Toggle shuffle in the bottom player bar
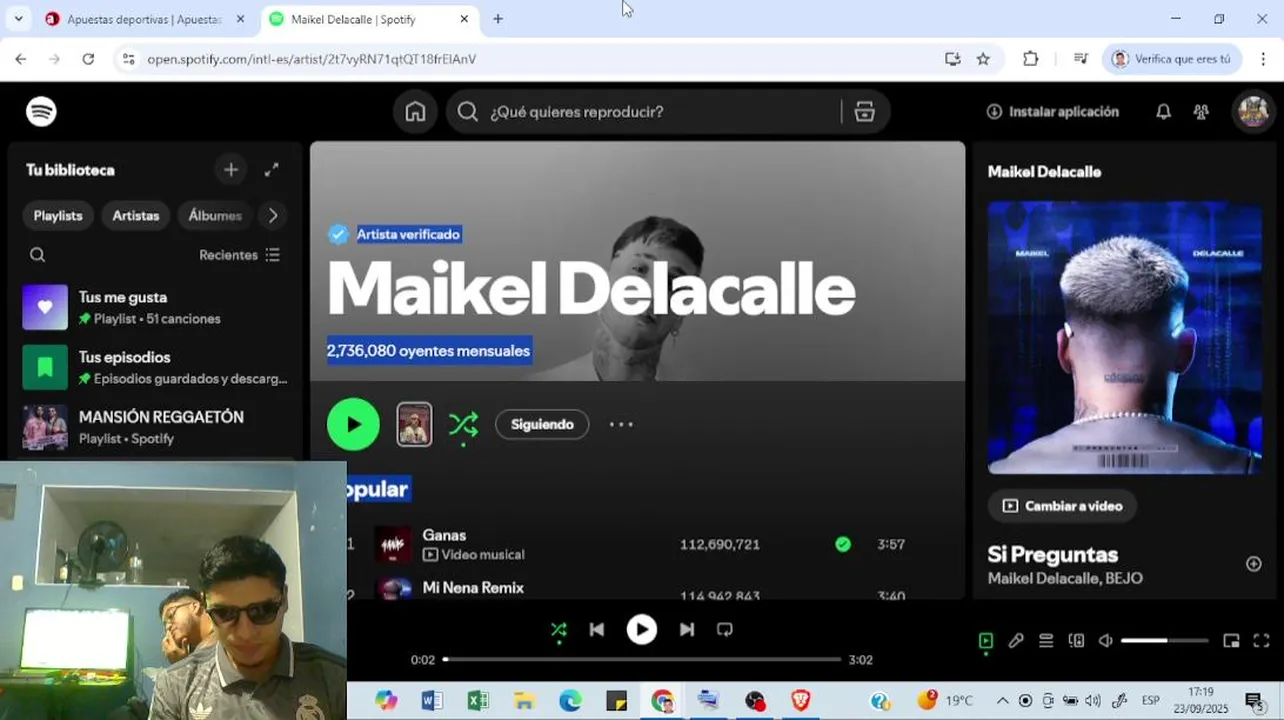Screen dimensions: 1284x720 [558, 630]
